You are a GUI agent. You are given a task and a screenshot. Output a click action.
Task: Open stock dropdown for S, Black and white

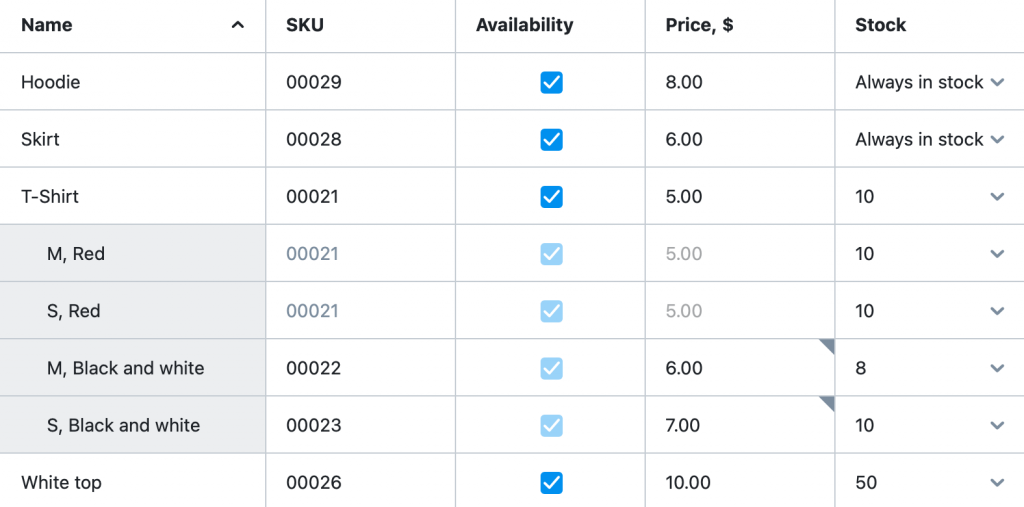click(x=997, y=425)
